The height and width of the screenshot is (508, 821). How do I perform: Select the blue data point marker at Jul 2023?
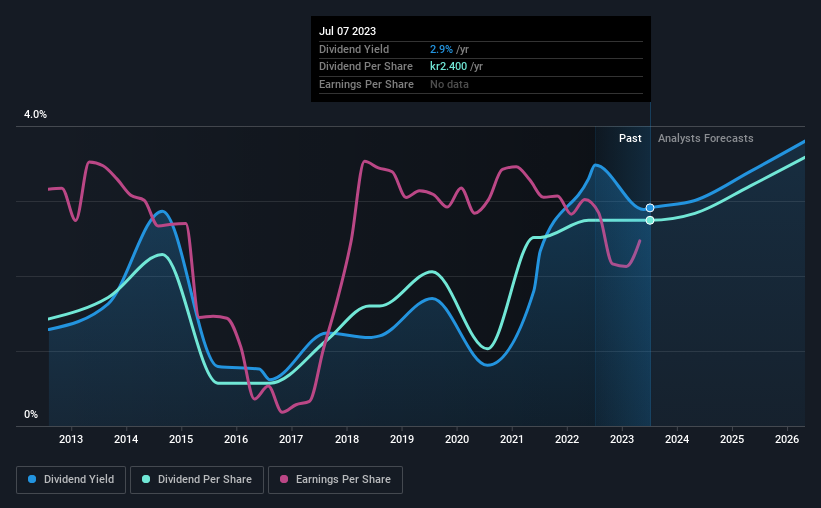coord(650,208)
